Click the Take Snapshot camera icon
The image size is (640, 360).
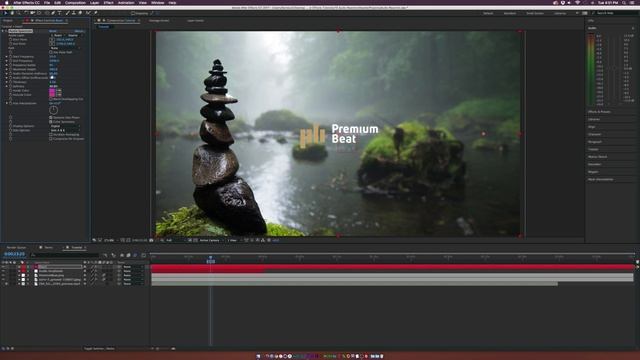[x=151, y=240]
